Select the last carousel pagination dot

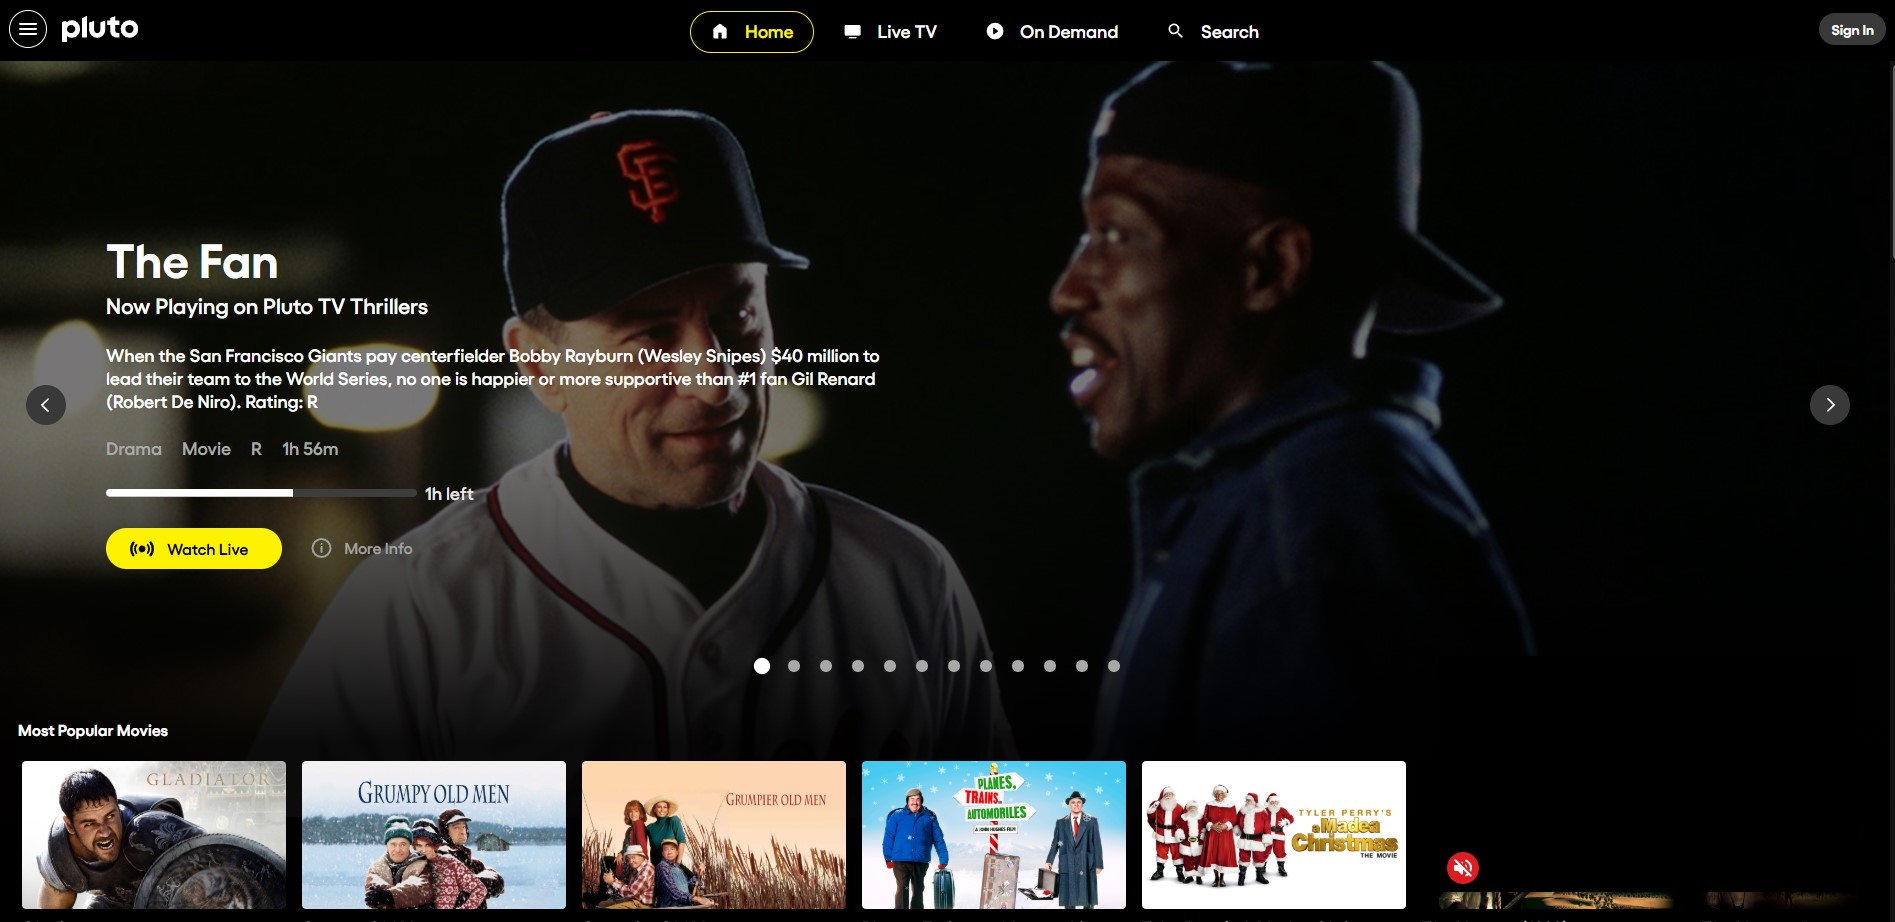(x=1113, y=665)
